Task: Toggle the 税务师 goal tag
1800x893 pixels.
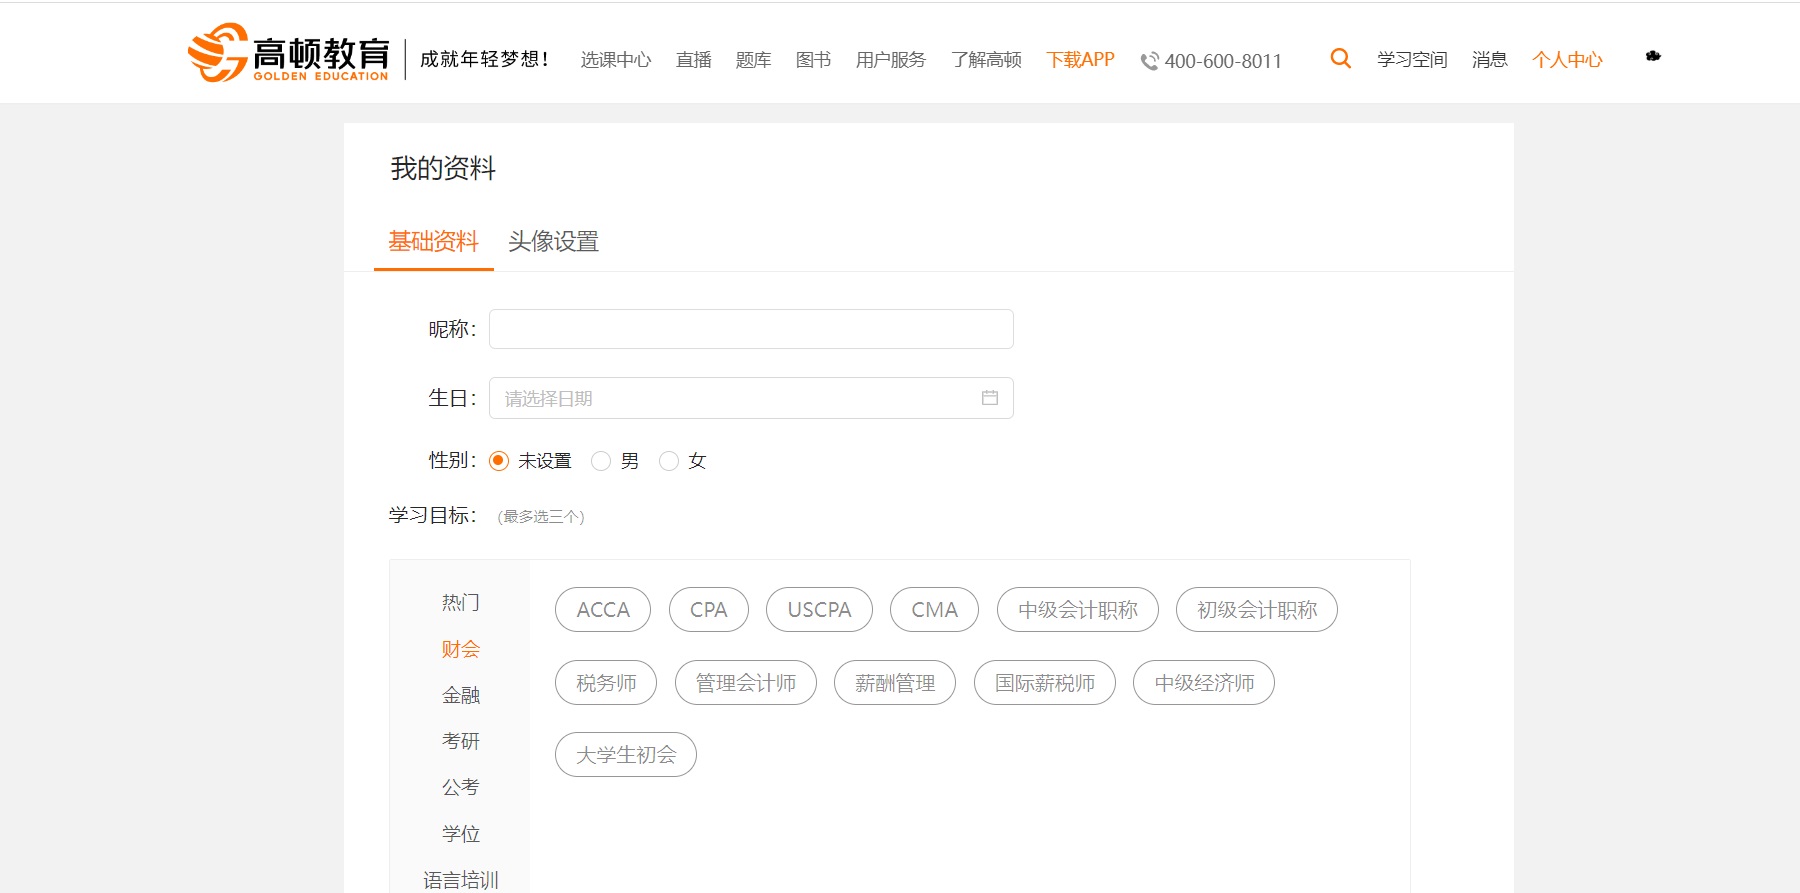Action: [606, 683]
